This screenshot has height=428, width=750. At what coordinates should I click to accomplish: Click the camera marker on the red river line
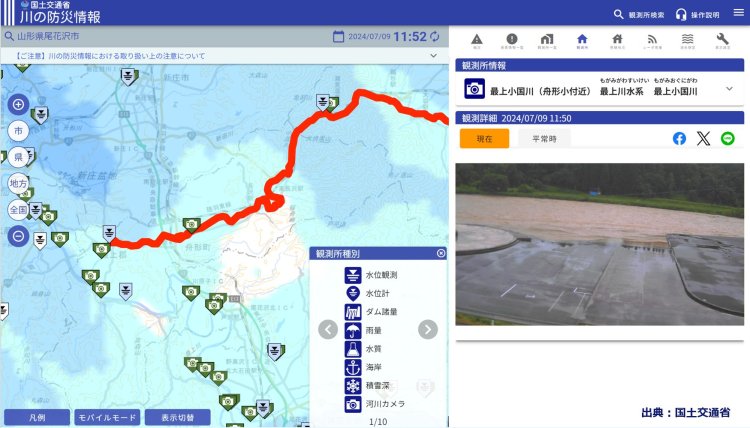click(x=191, y=225)
